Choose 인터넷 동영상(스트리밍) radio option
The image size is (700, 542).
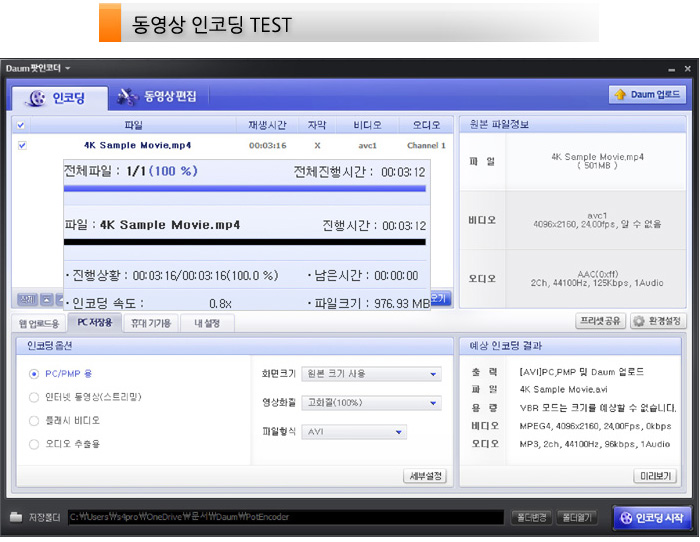tap(36, 396)
